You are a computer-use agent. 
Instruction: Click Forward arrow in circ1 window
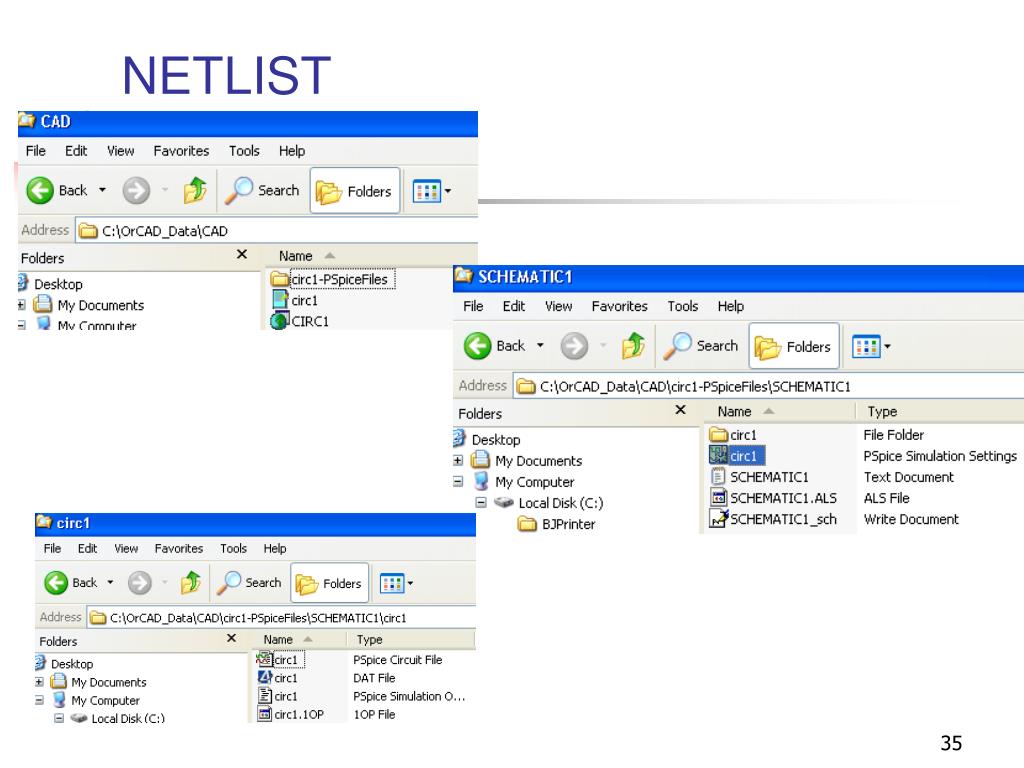tap(139, 583)
